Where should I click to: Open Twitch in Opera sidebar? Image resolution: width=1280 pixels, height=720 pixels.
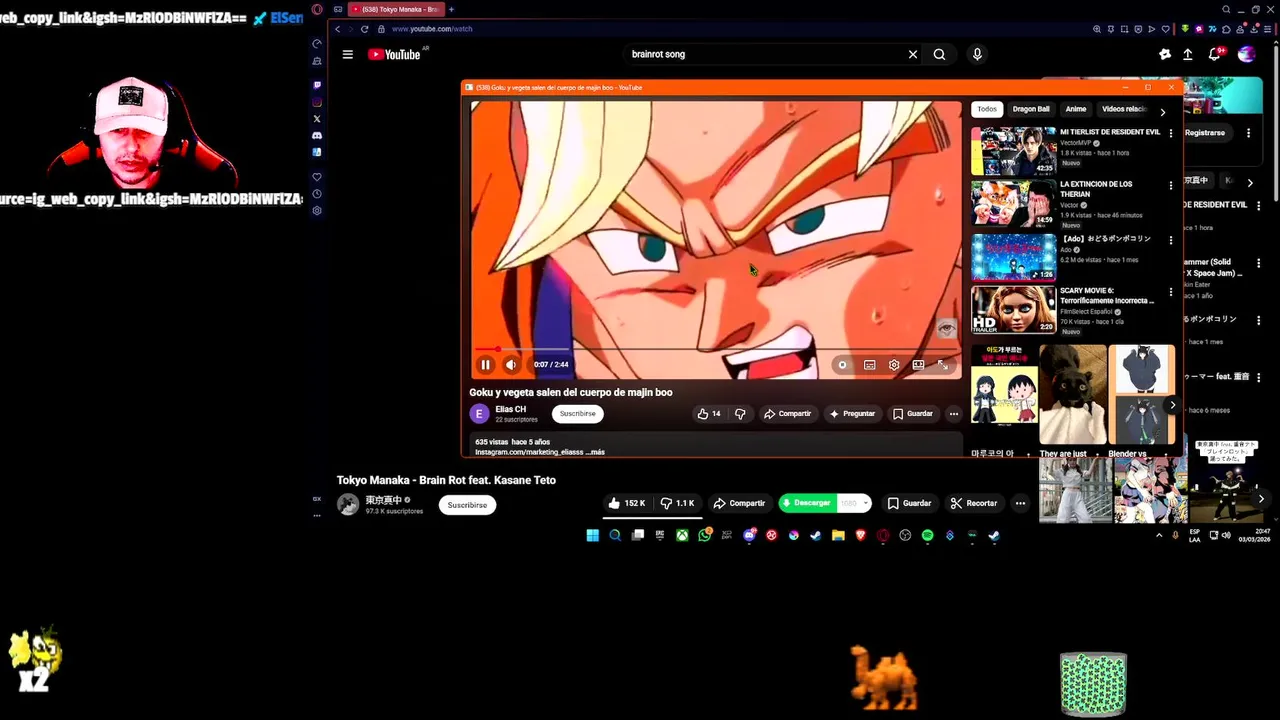tap(317, 85)
